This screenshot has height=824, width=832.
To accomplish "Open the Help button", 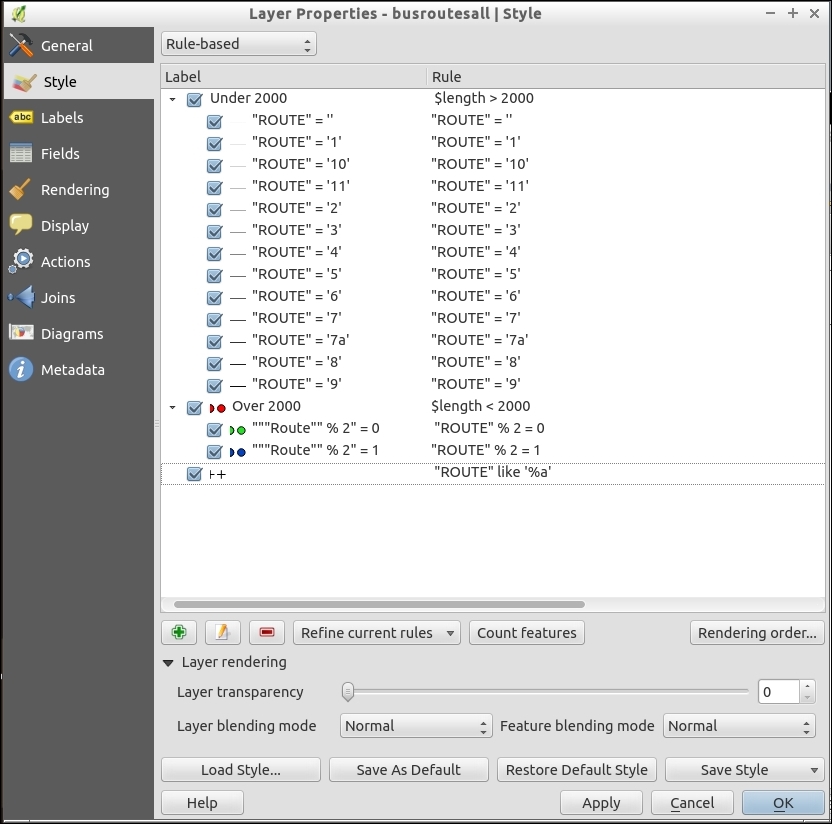I will pos(202,803).
